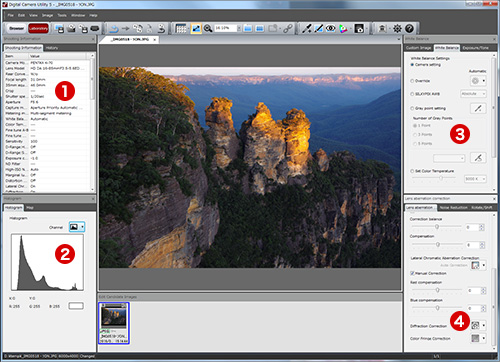Viewport: 500px width, 363px height.
Task: Click the histogram color swatch box
Action: 76,306
